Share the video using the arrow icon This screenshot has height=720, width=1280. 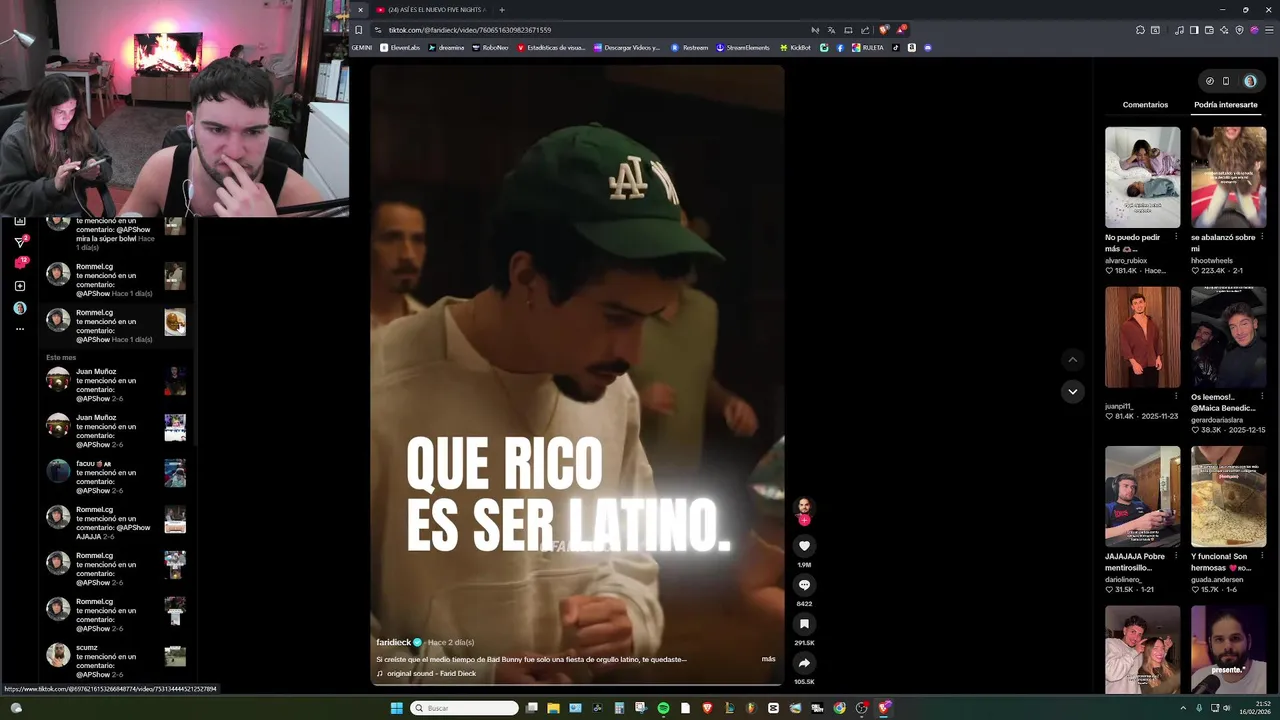[x=804, y=663]
